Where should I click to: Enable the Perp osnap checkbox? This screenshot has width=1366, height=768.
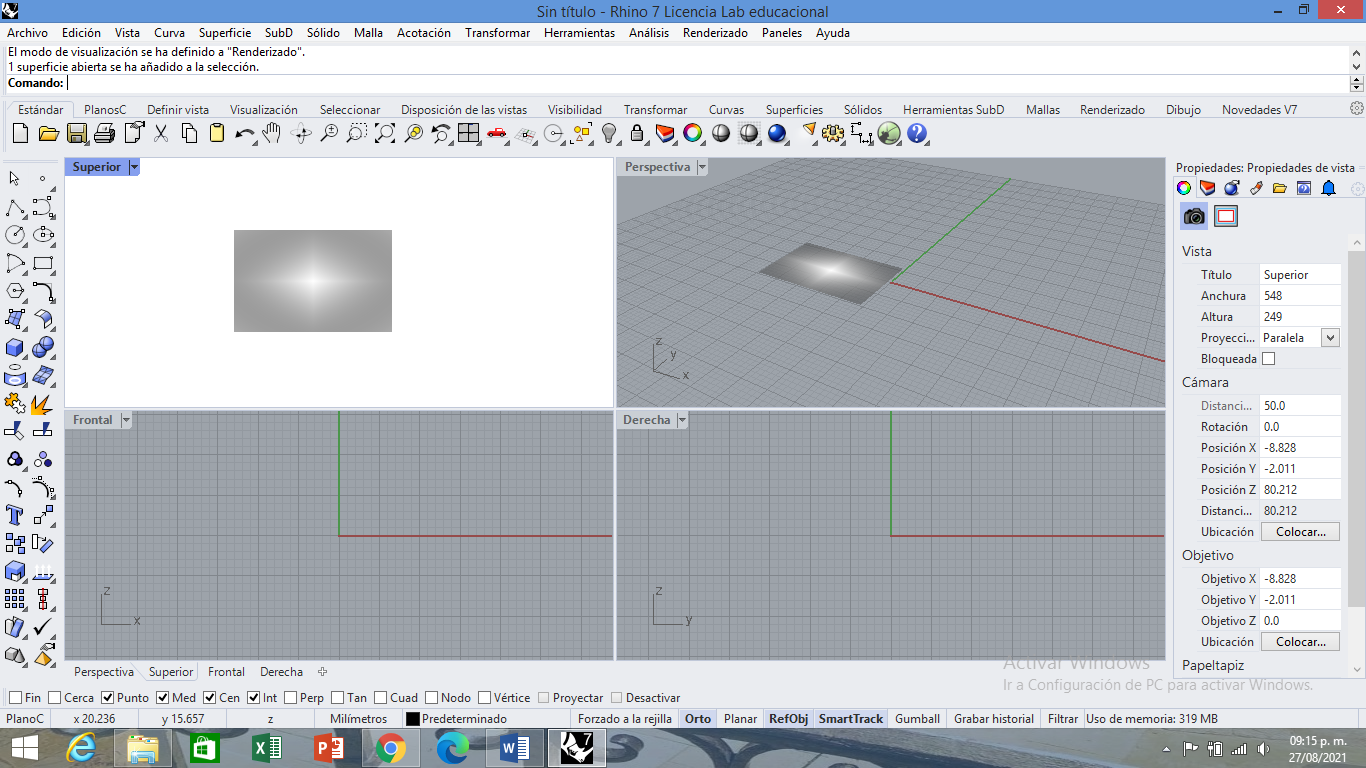pyautogui.click(x=290, y=697)
